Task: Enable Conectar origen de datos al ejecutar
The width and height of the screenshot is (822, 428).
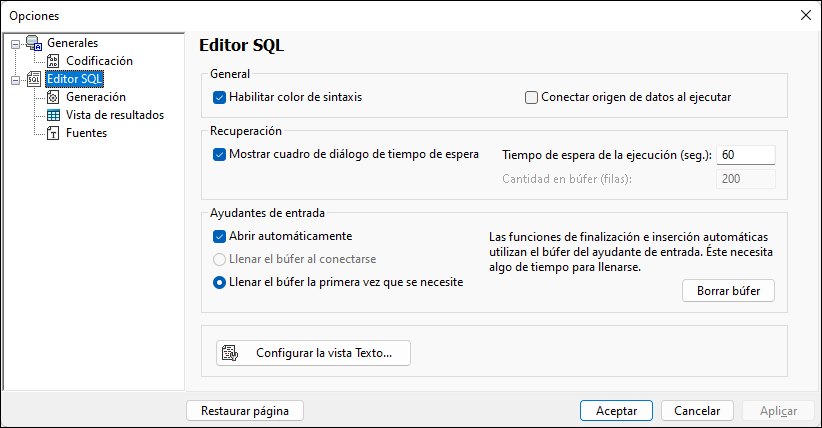Action: point(532,98)
